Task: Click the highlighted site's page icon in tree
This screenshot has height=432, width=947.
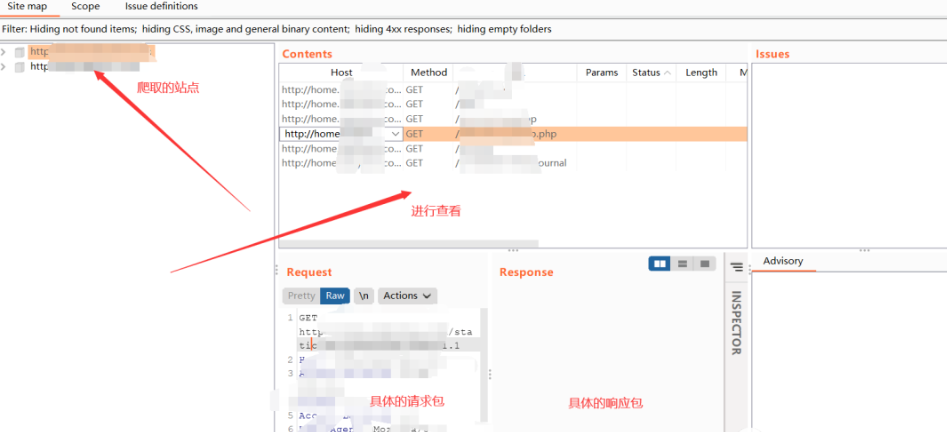Action: (20, 53)
